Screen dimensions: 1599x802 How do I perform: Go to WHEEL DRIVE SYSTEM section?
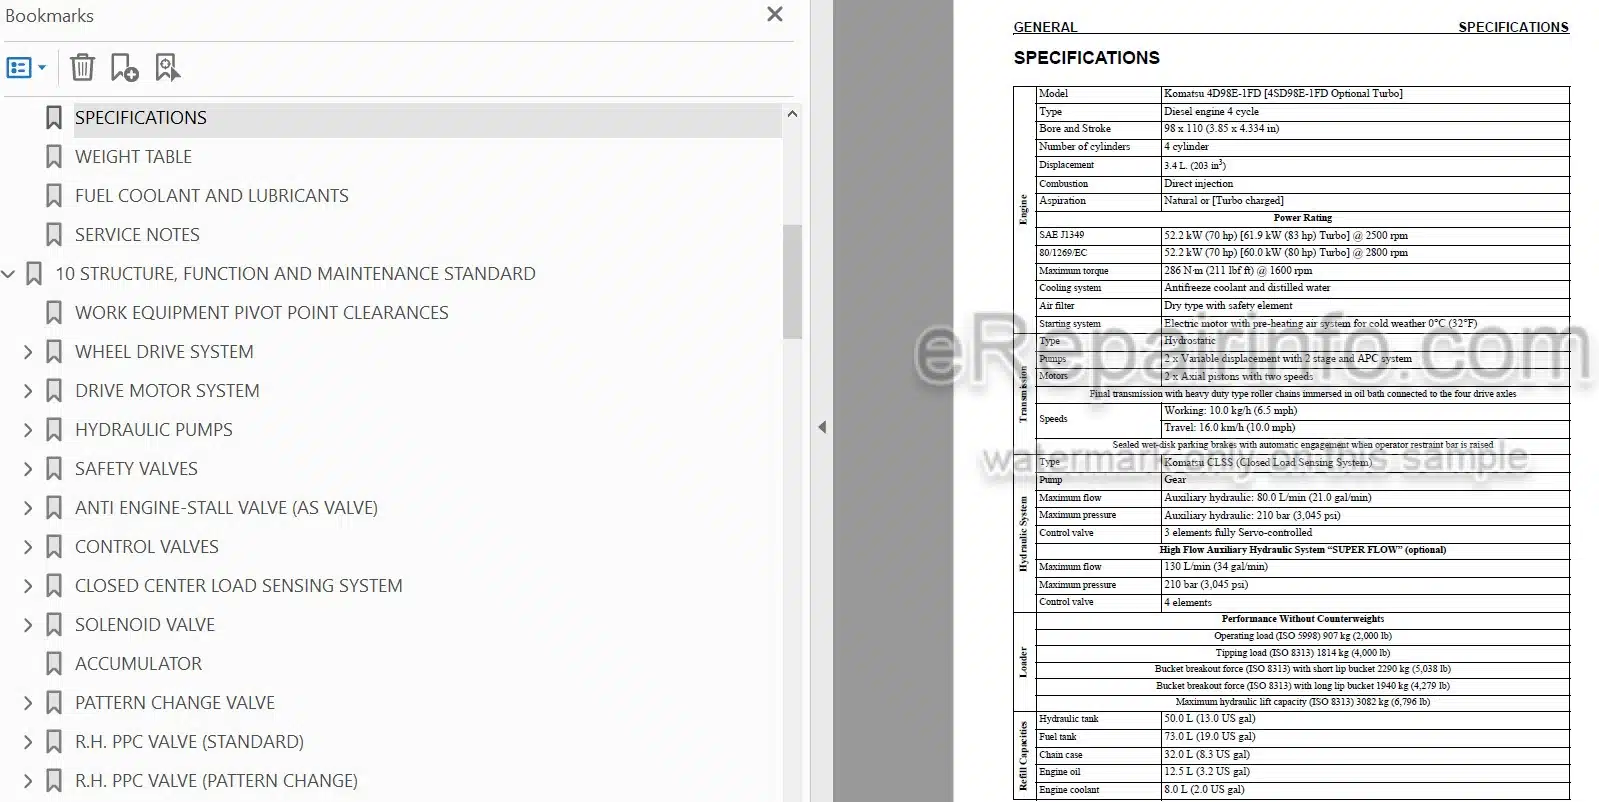(164, 352)
